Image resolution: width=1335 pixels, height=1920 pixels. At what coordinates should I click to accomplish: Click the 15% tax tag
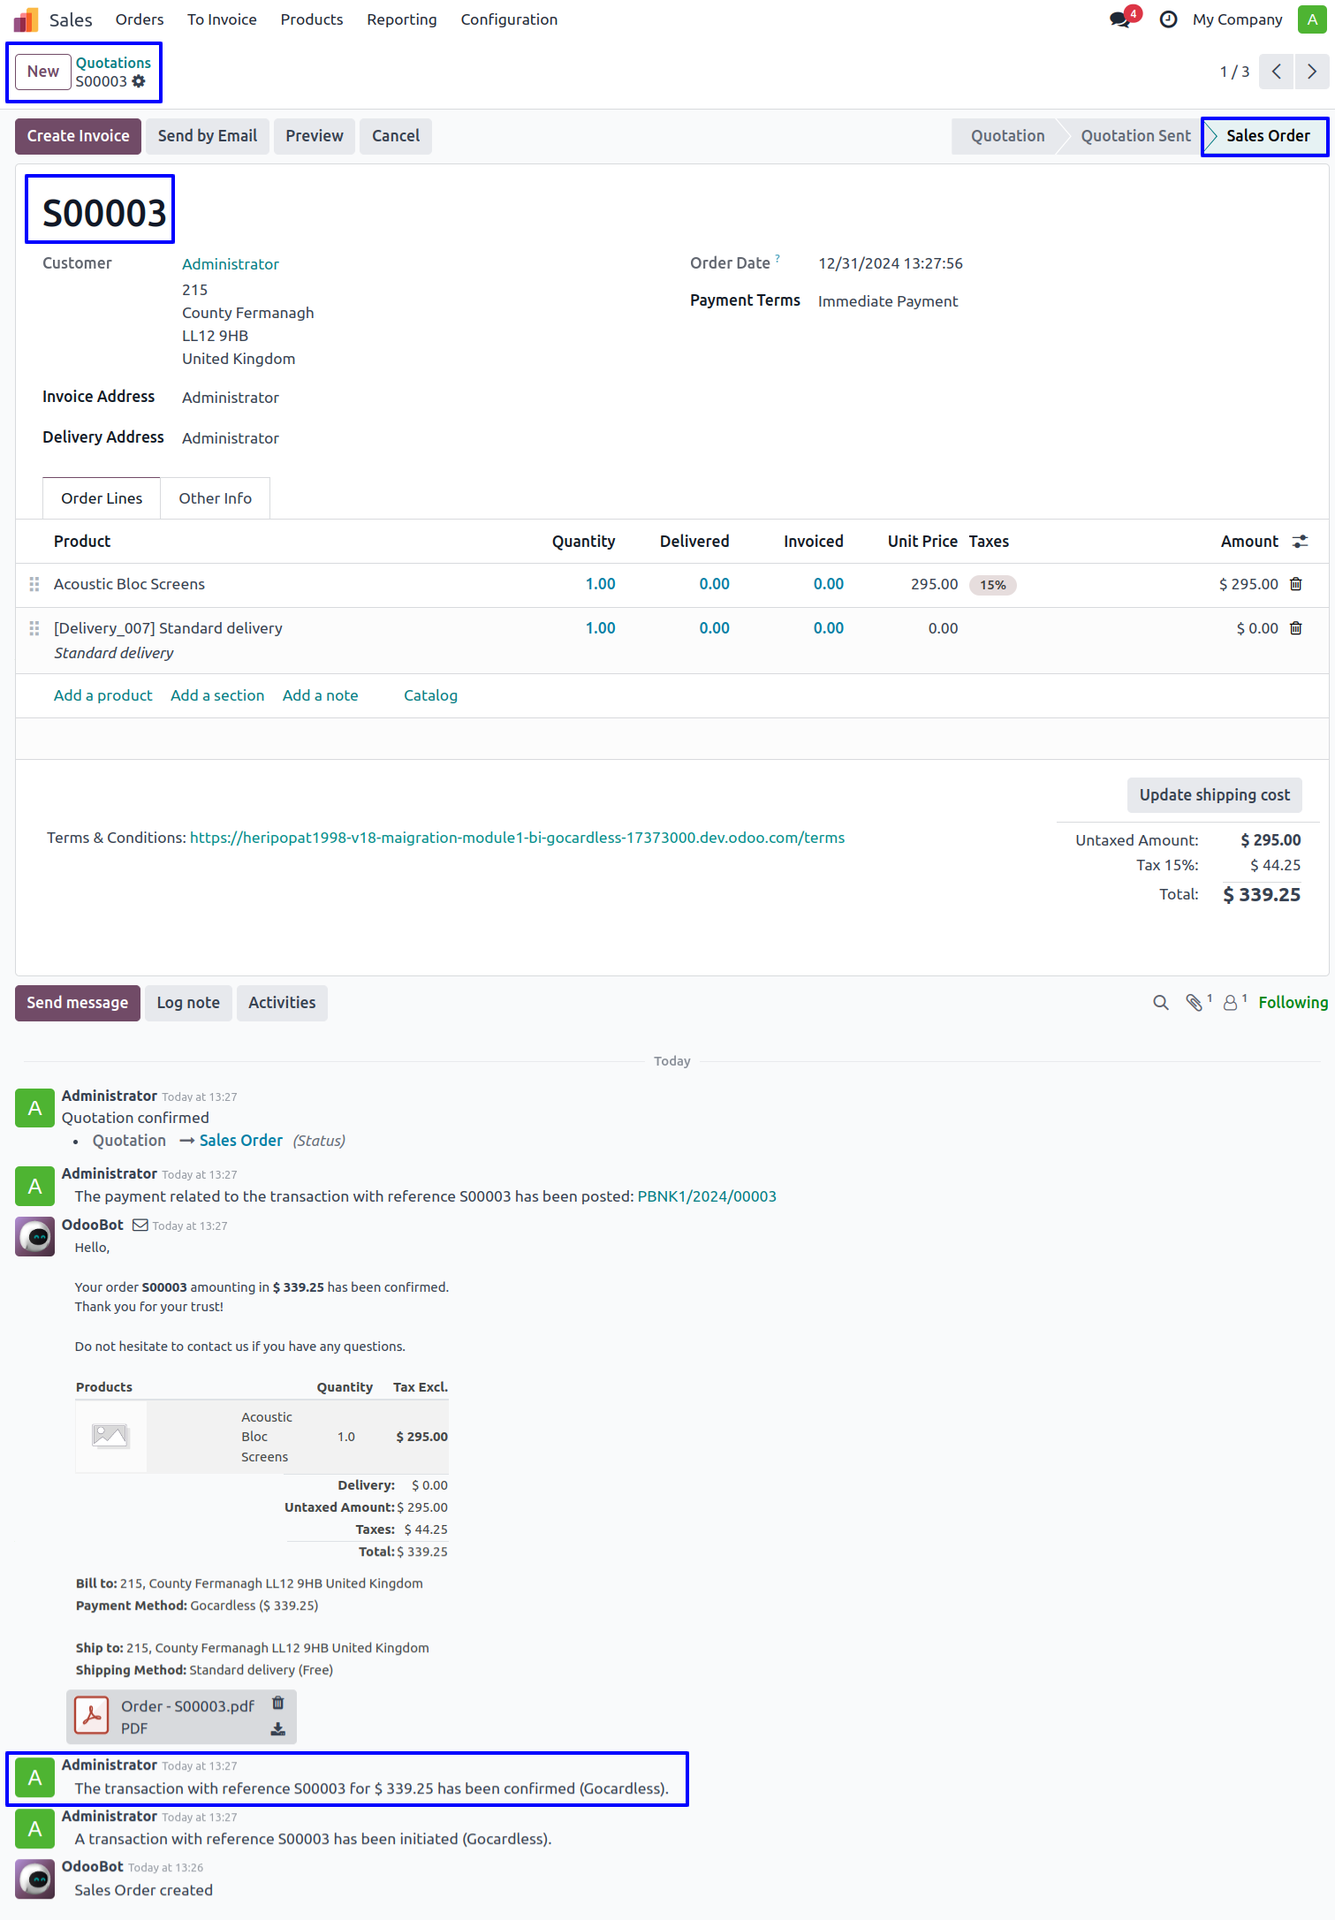[x=992, y=585]
